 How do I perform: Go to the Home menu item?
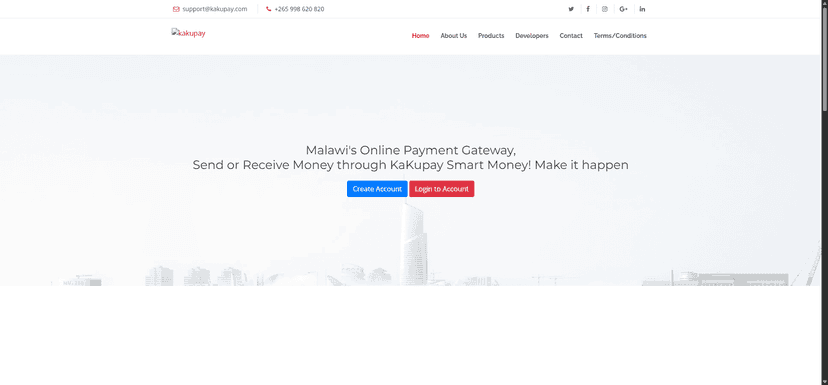click(x=420, y=36)
